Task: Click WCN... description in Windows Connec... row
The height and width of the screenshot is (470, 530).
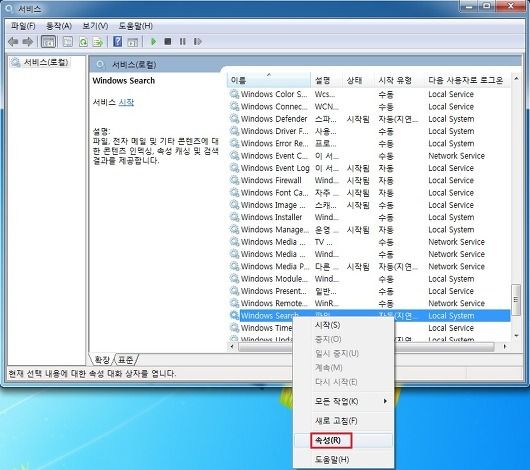Action: coord(327,107)
